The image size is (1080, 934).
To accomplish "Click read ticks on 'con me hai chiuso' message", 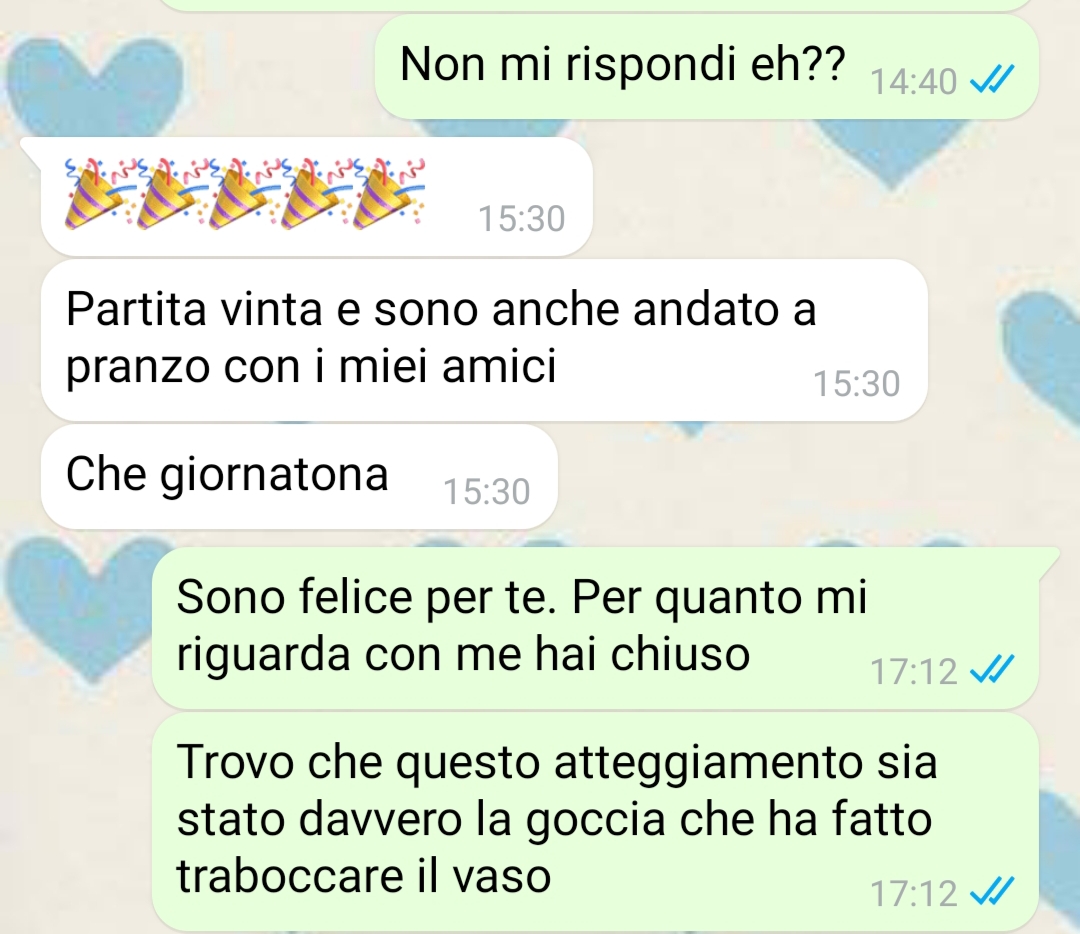I will click(x=992, y=670).
